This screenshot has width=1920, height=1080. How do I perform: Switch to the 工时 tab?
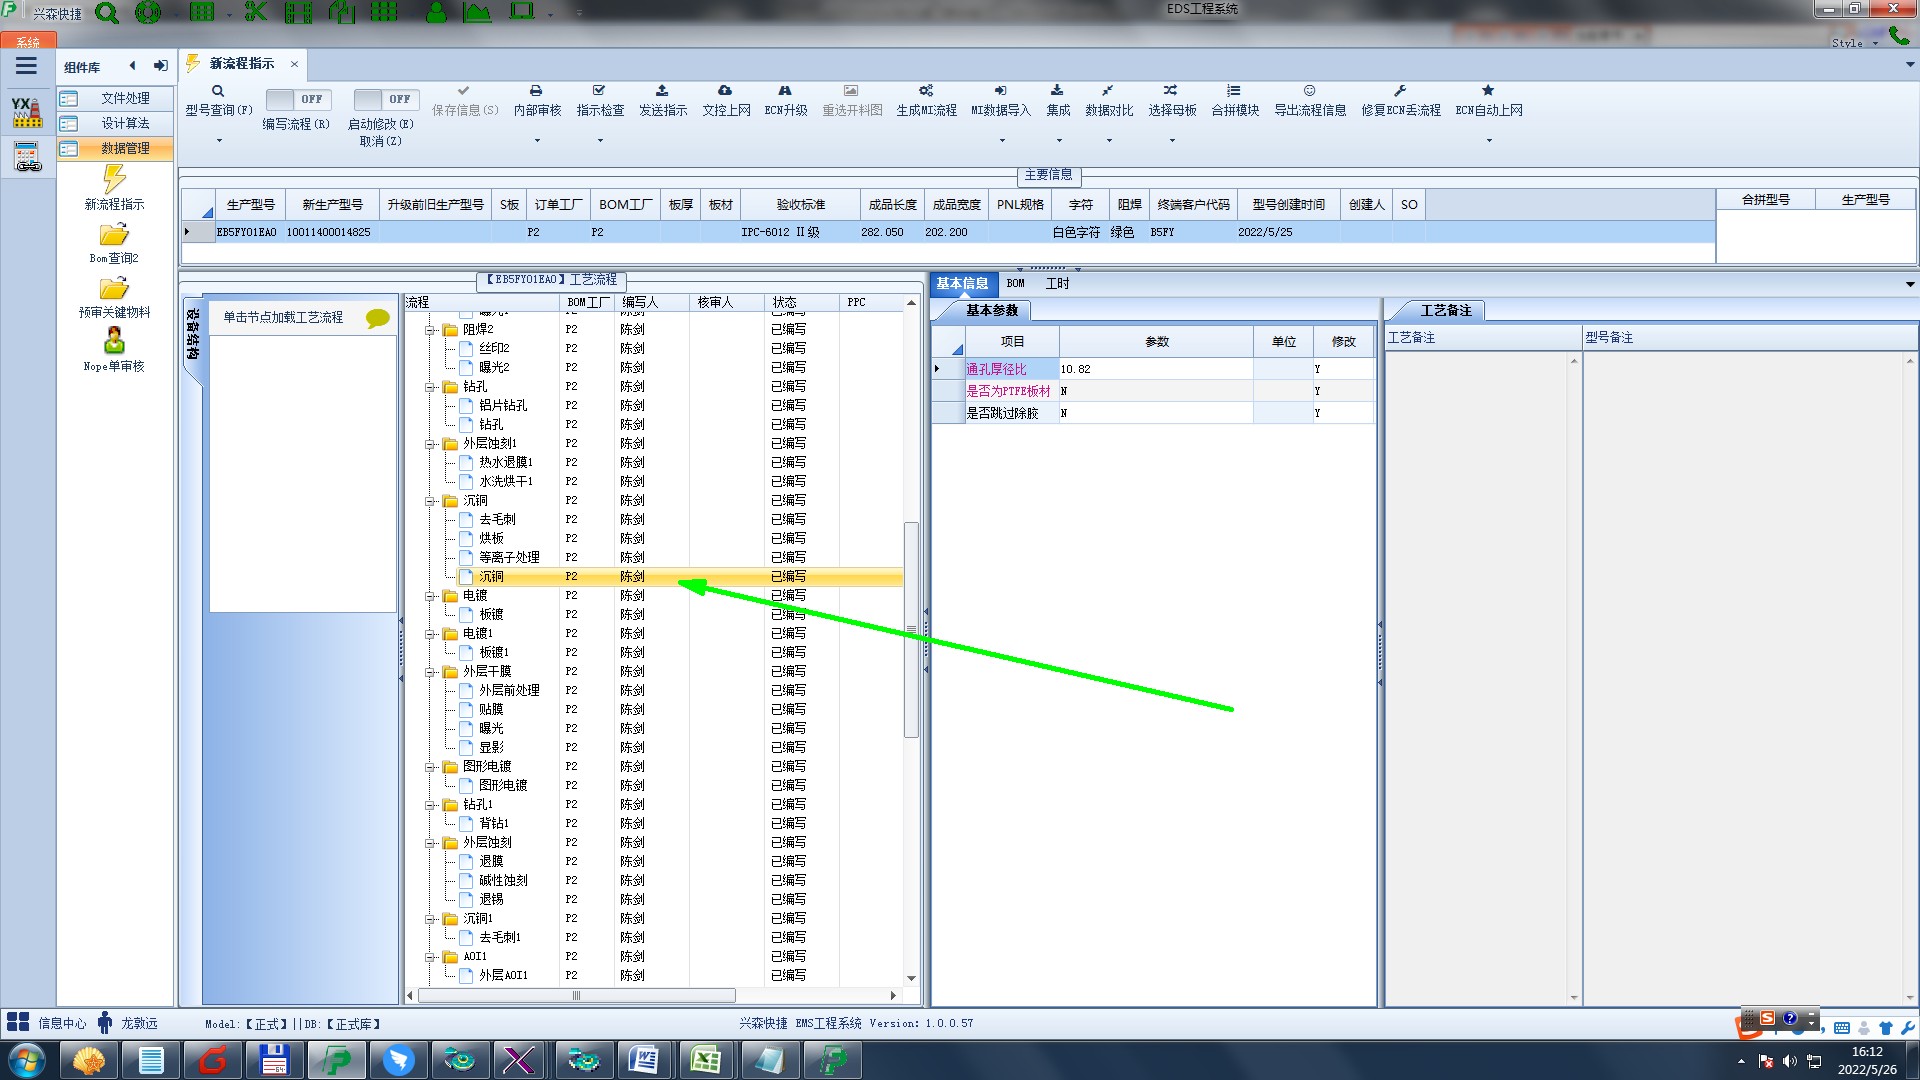[x=1057, y=284]
